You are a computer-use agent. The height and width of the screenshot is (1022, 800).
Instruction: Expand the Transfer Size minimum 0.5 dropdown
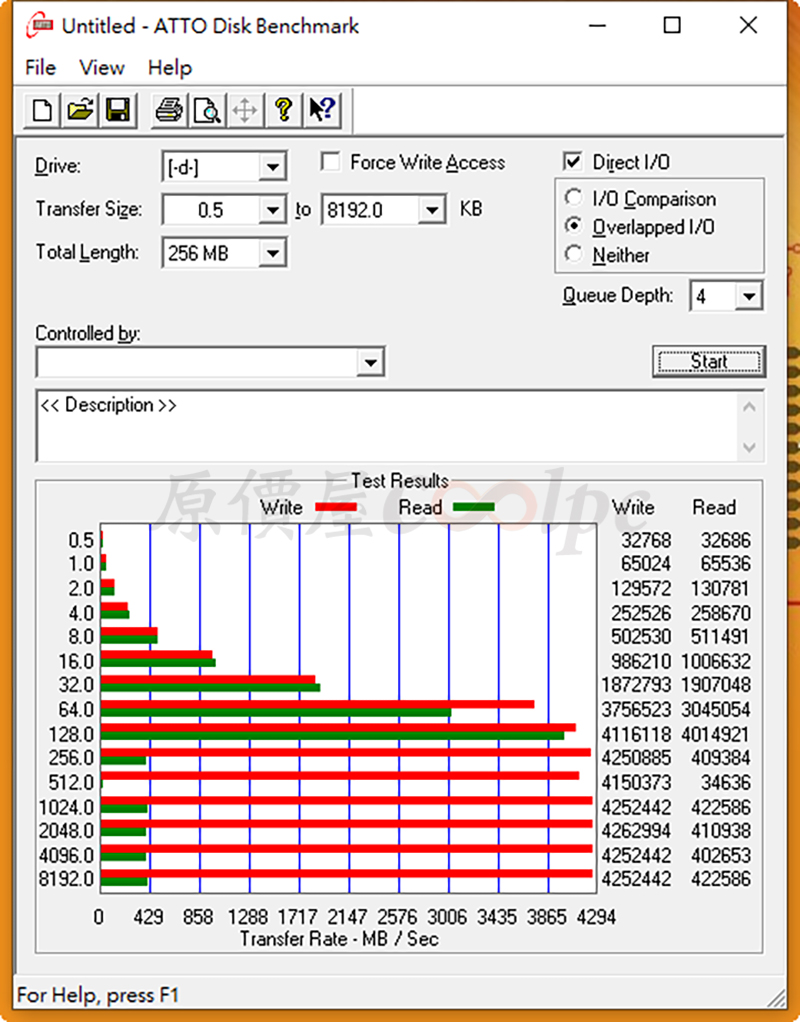(x=273, y=210)
